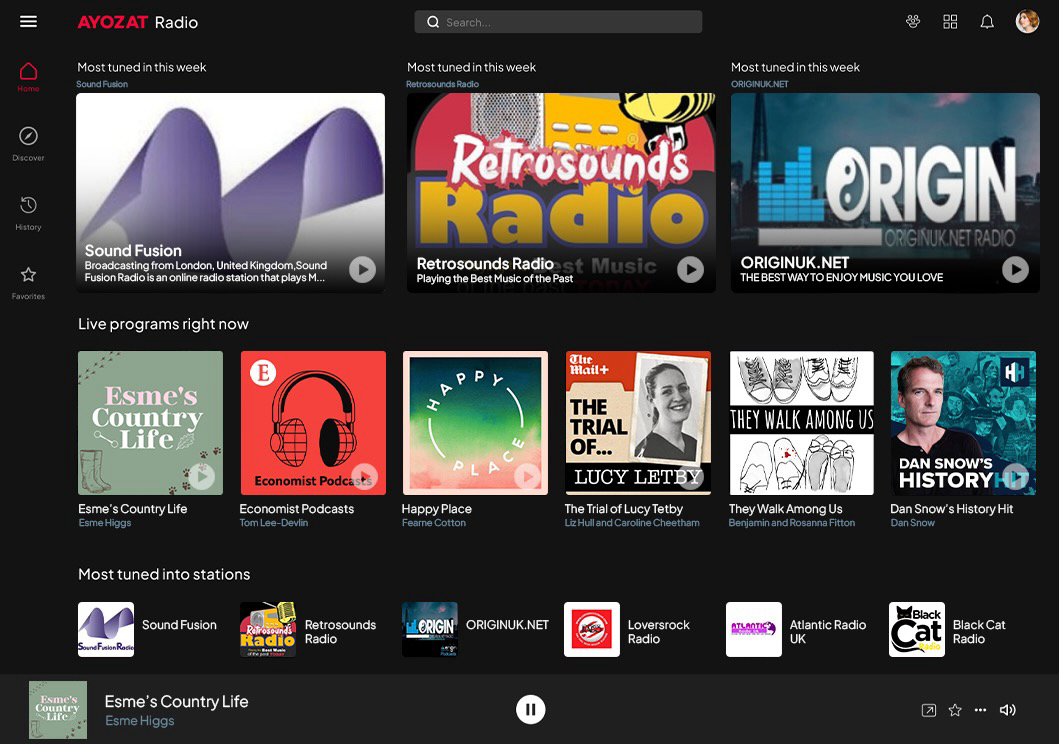Click the search magnifier icon
The height and width of the screenshot is (744, 1059).
click(433, 22)
